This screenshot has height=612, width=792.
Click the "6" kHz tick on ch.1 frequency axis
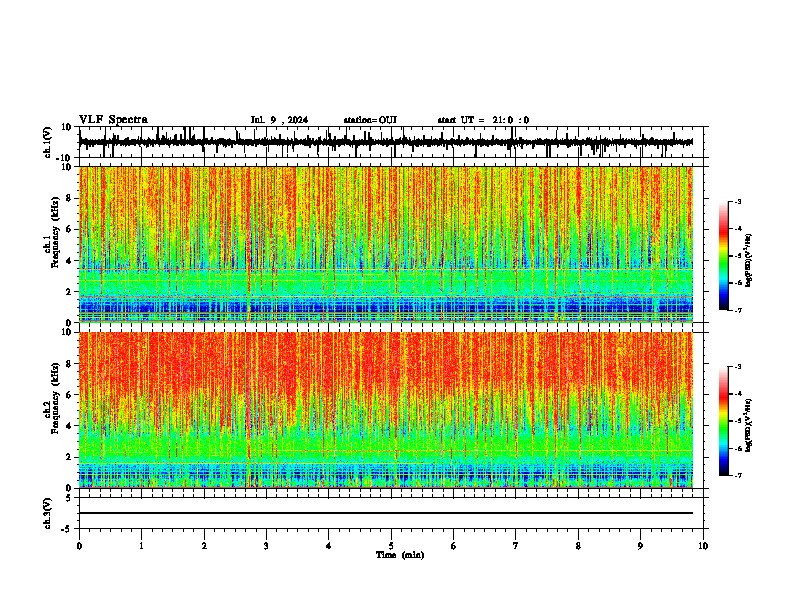(69, 229)
